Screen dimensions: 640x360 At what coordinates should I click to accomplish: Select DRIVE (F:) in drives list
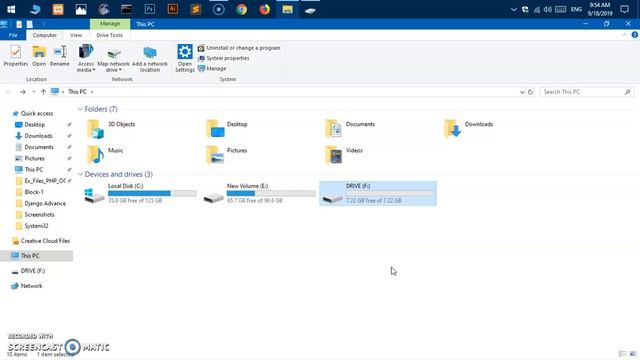(x=378, y=193)
